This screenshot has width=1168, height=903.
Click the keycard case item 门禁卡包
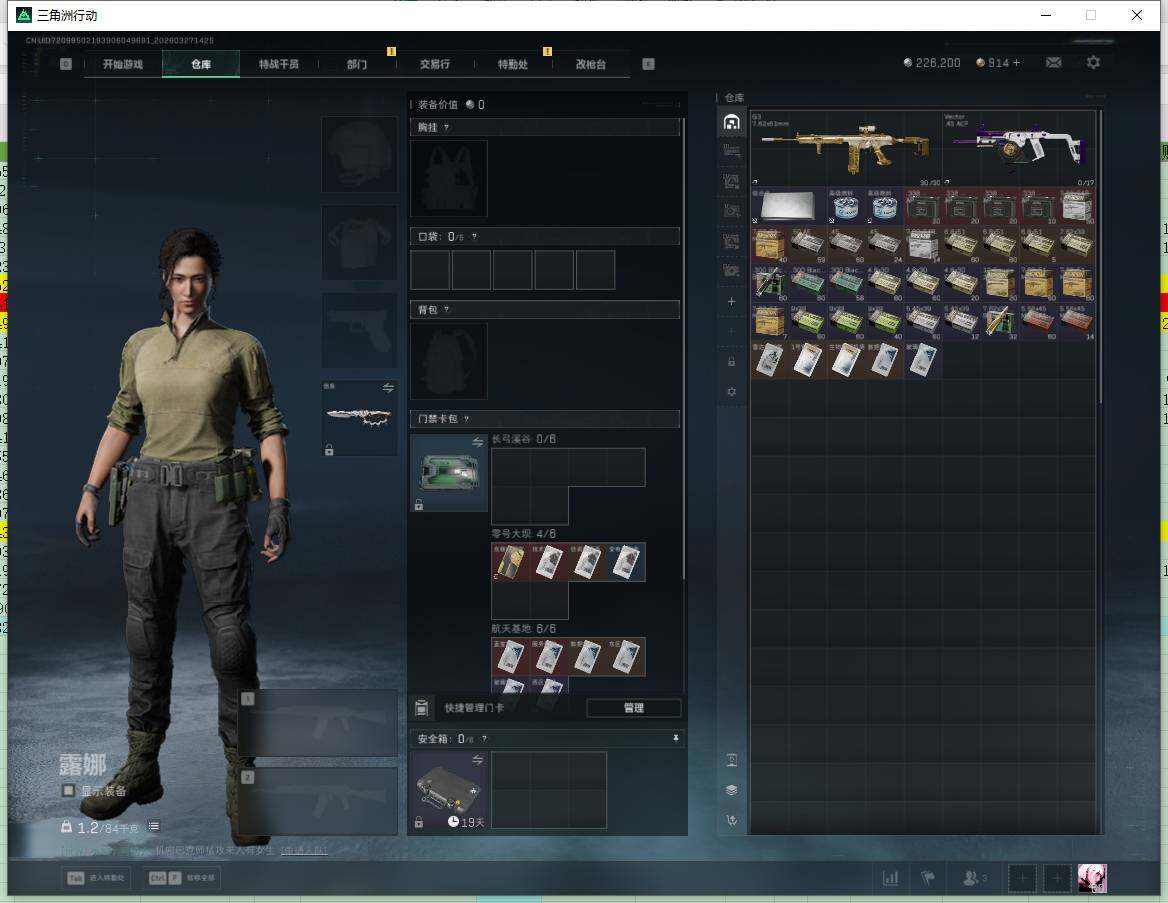449,473
